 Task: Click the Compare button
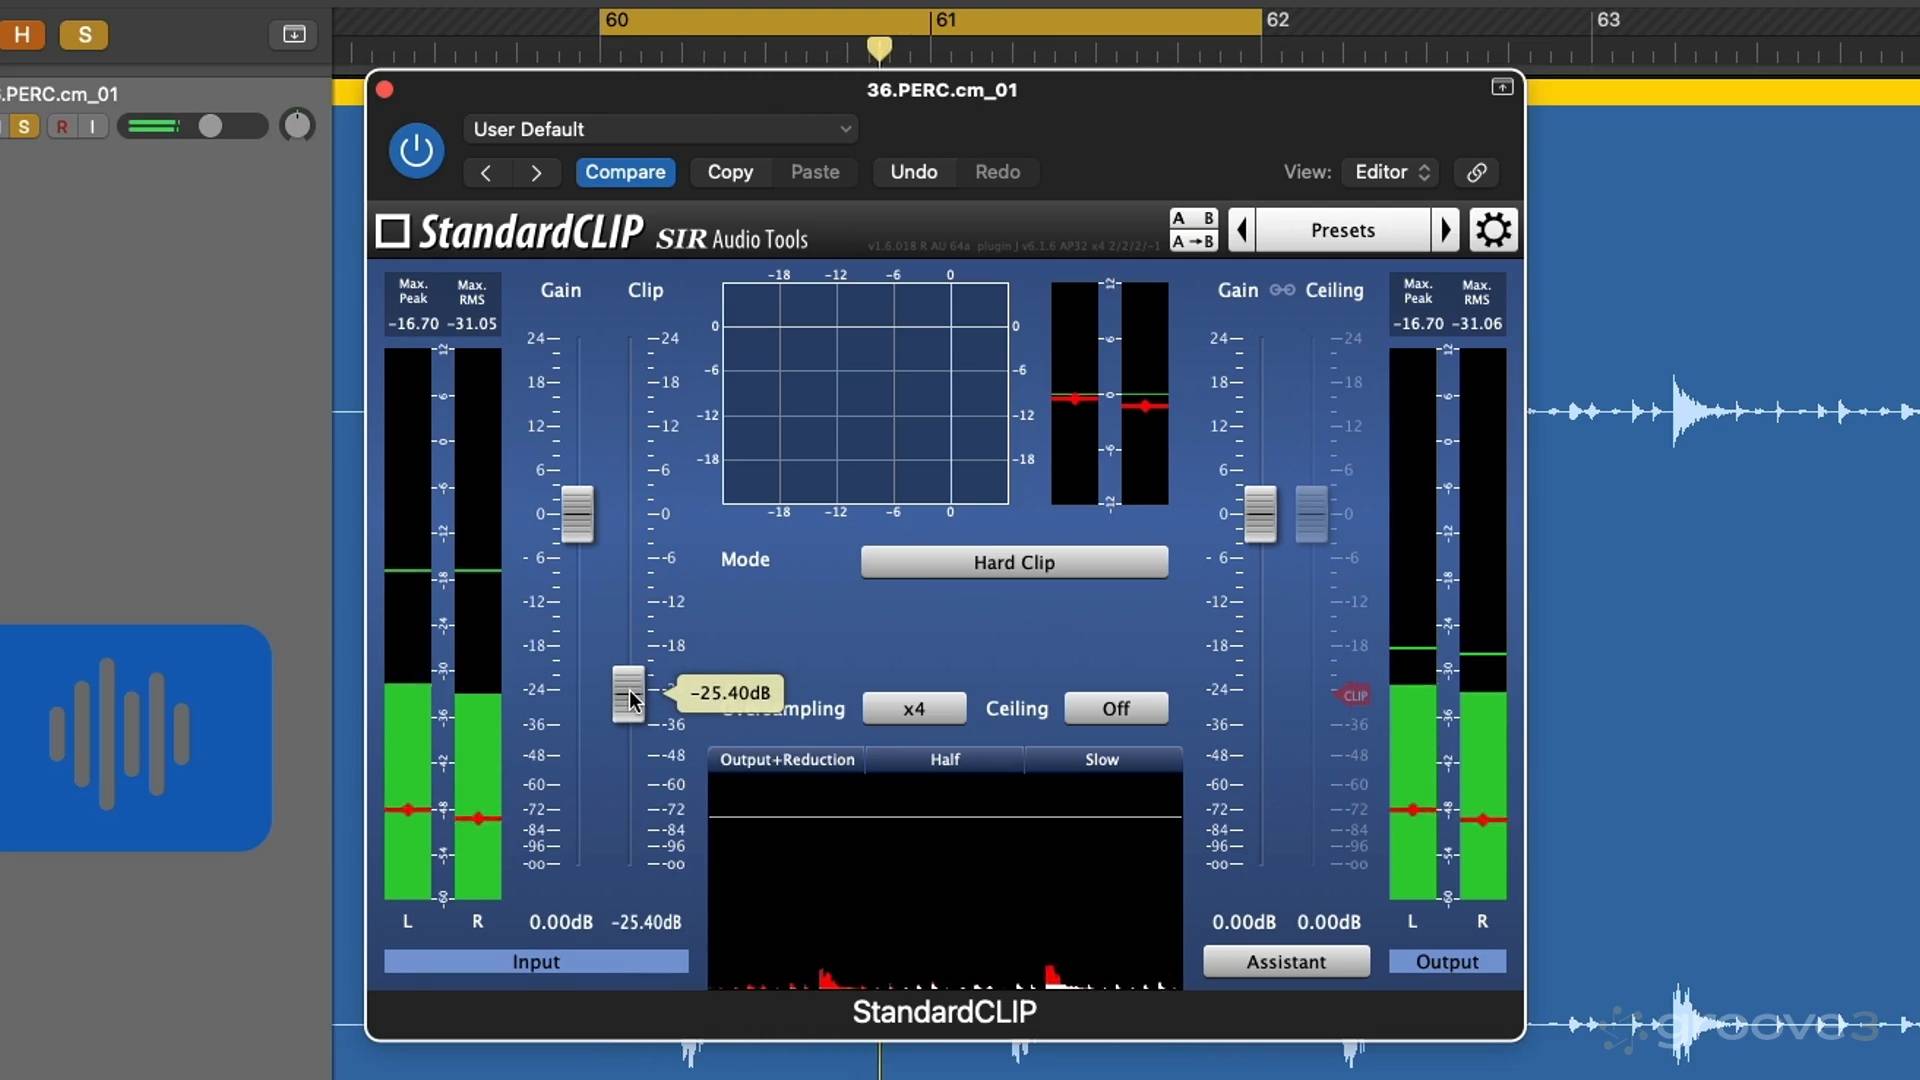click(x=625, y=172)
